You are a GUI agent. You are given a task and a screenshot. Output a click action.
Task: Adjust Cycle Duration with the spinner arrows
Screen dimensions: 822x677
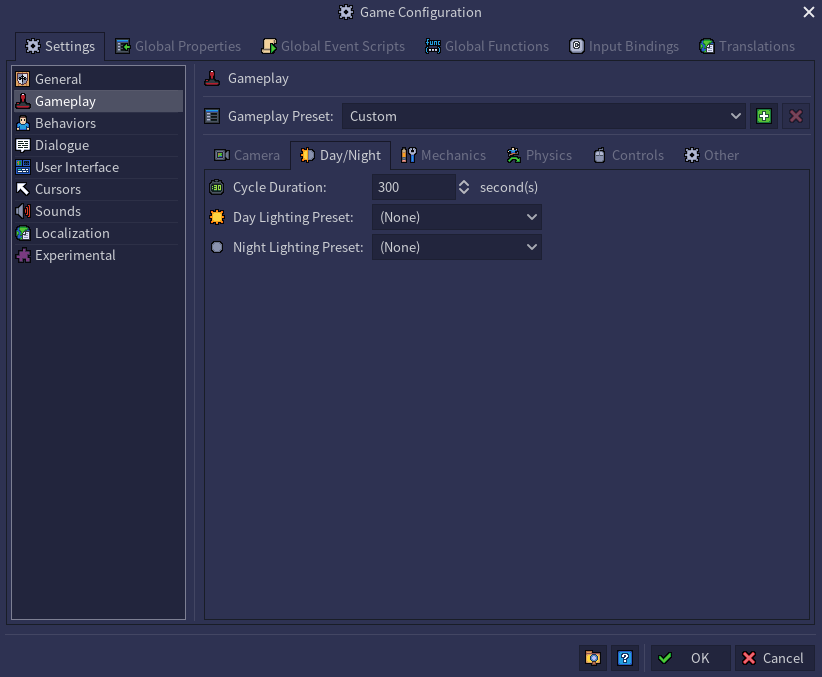click(464, 187)
